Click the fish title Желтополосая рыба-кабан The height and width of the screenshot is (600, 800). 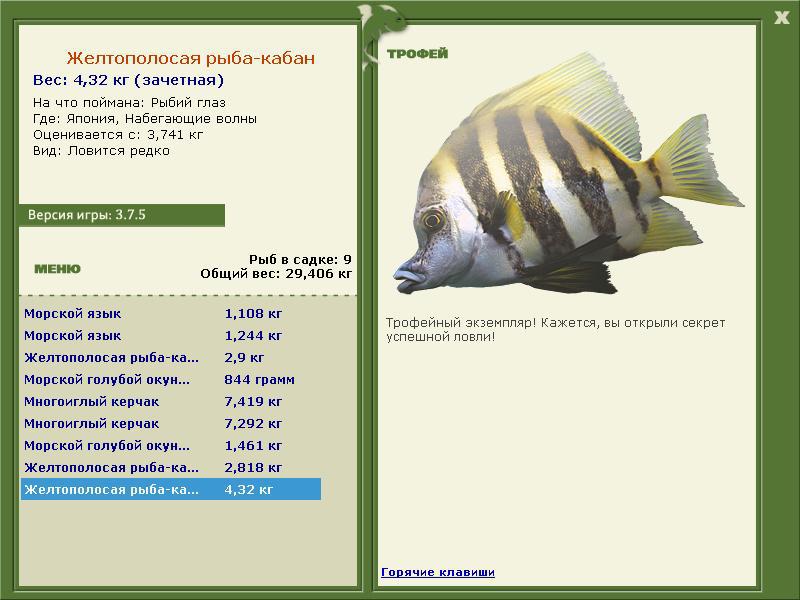(190, 58)
